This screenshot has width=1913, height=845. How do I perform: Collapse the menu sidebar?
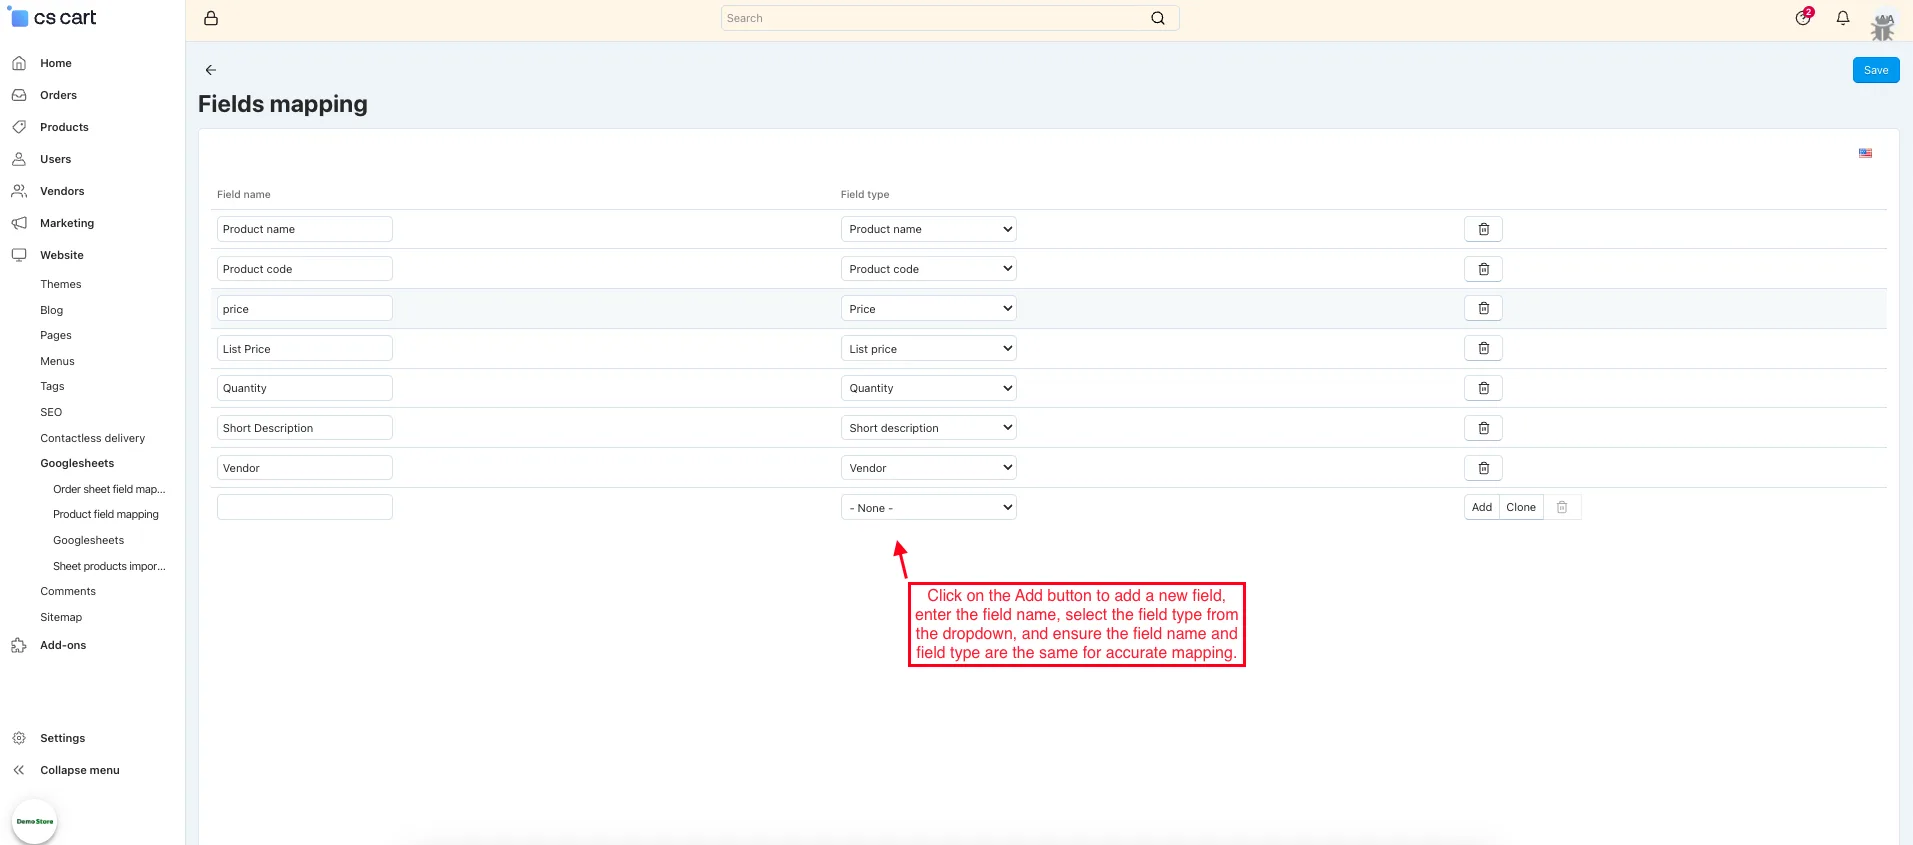(x=80, y=770)
